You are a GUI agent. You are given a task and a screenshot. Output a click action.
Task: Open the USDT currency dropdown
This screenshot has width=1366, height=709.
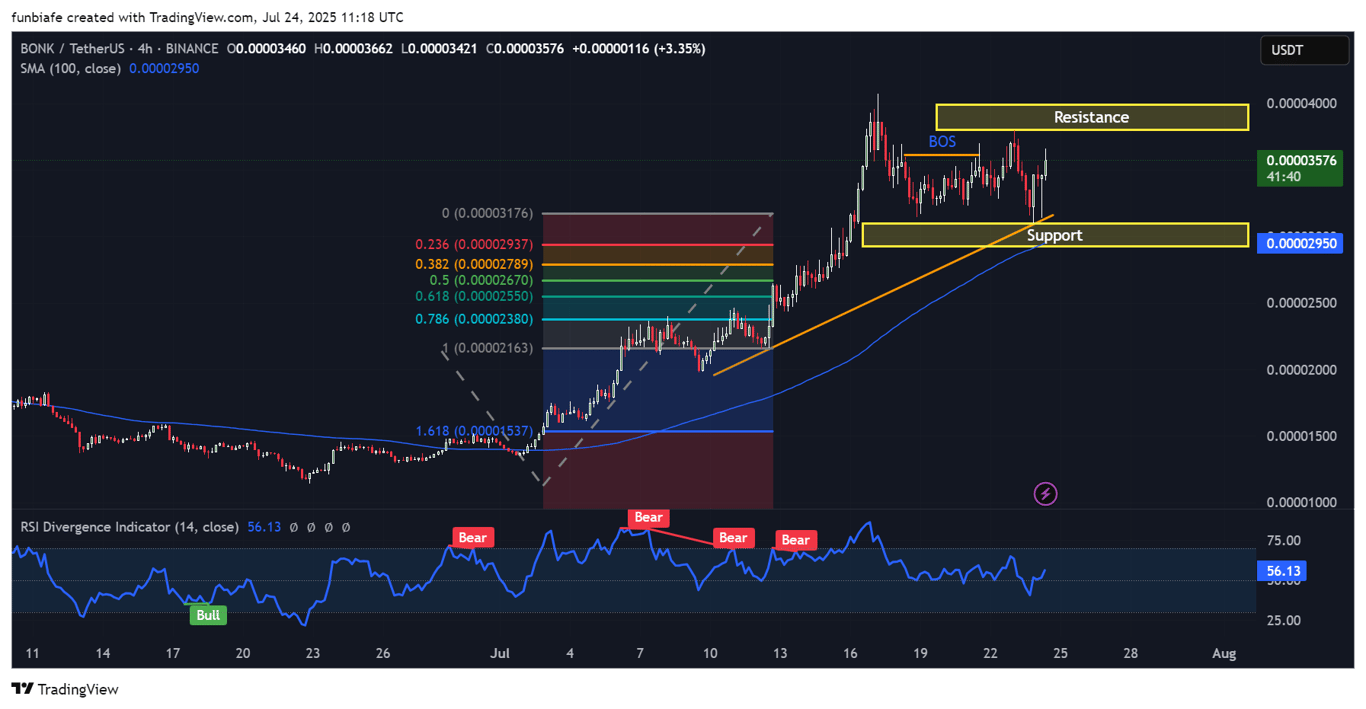pyautogui.click(x=1304, y=48)
